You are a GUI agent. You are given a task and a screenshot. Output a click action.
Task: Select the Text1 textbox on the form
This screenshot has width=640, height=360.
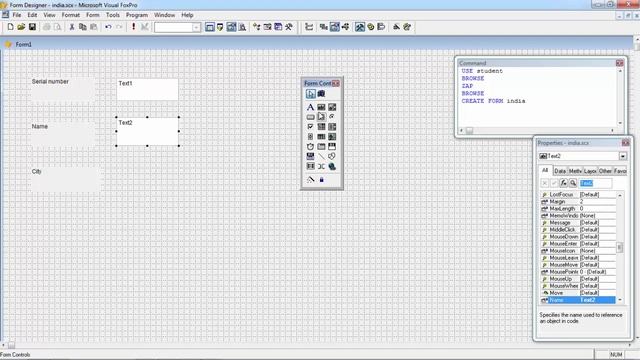click(x=147, y=89)
